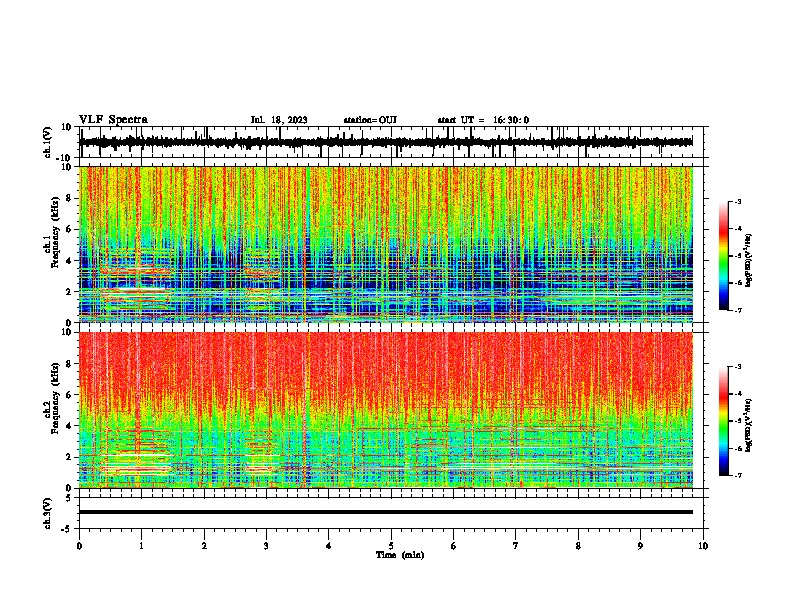Click the time axis tick label "6"
The image size is (792, 612).
[454, 546]
